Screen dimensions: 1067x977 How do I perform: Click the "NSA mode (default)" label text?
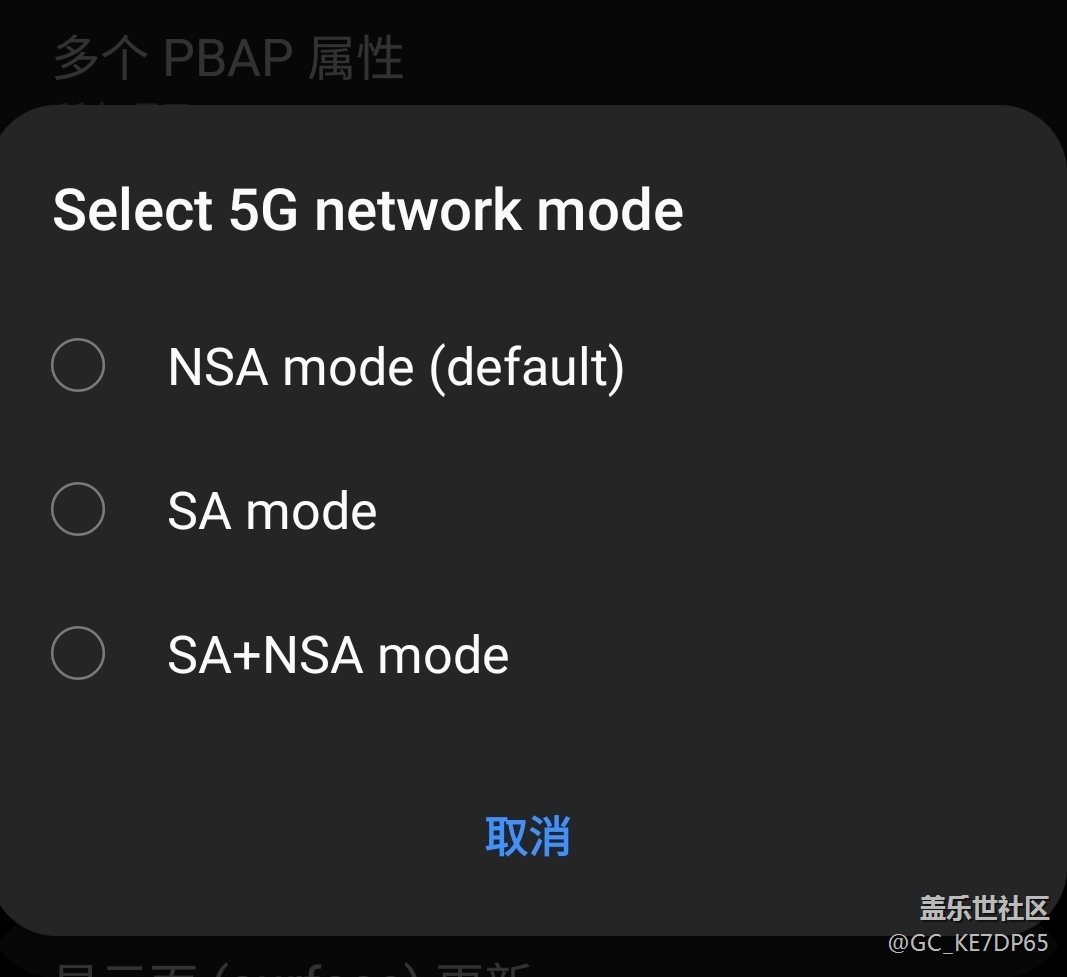coord(396,367)
